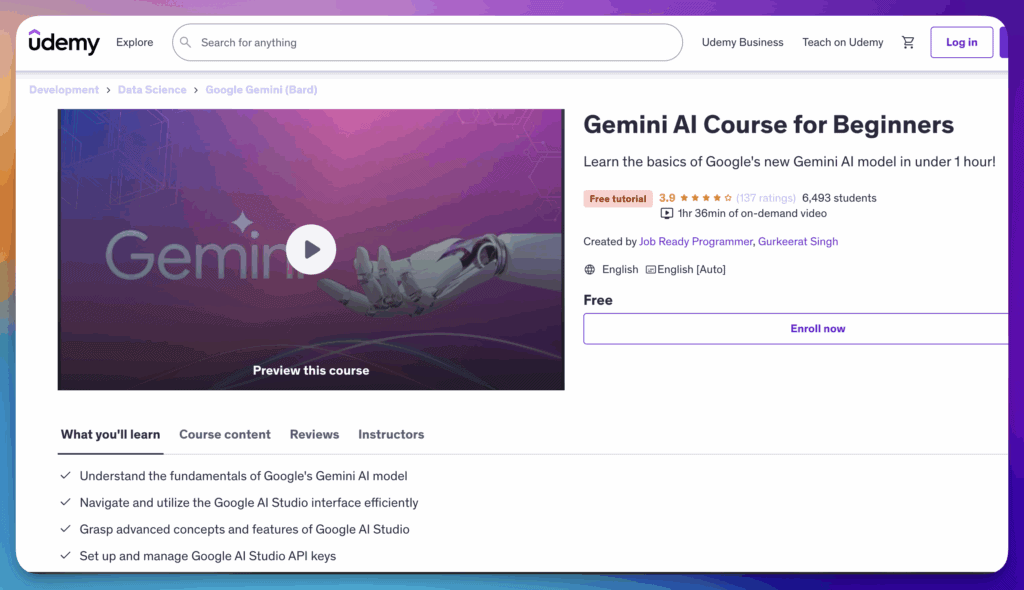Play the course preview video
The width and height of the screenshot is (1024, 590).
coord(311,250)
